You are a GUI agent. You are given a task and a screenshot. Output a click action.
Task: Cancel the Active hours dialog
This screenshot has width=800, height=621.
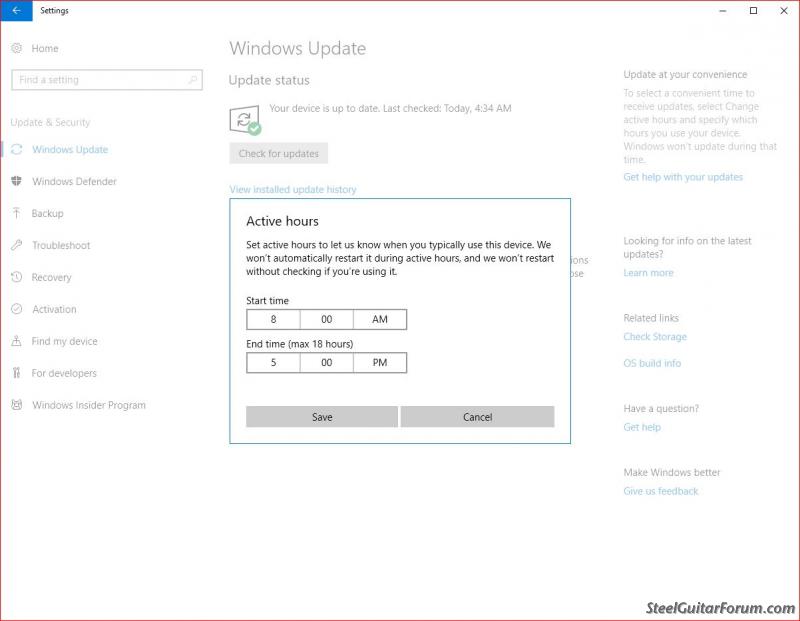pos(478,417)
